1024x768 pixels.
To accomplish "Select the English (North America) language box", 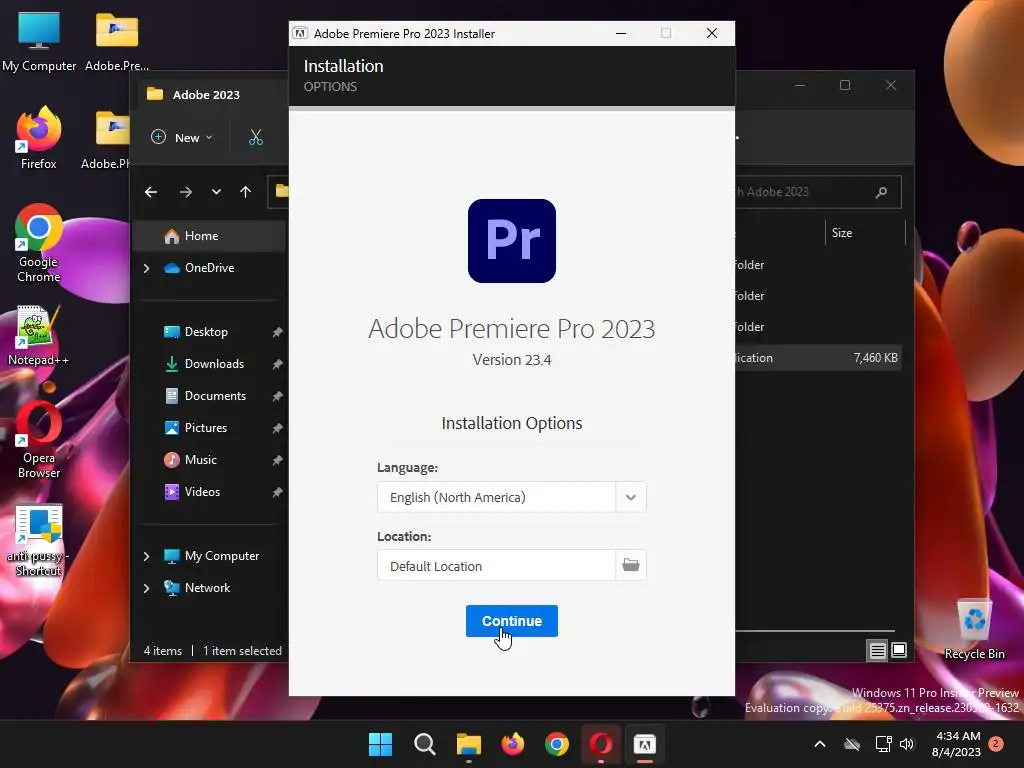I will [x=496, y=497].
